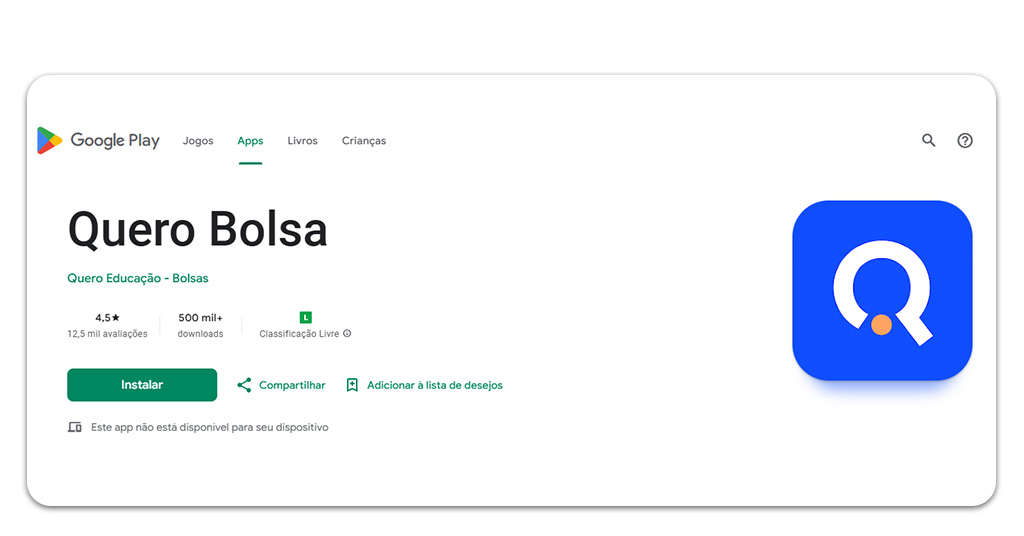Click the 500 mil+ downloads stat
1024x536 pixels.
(200, 318)
